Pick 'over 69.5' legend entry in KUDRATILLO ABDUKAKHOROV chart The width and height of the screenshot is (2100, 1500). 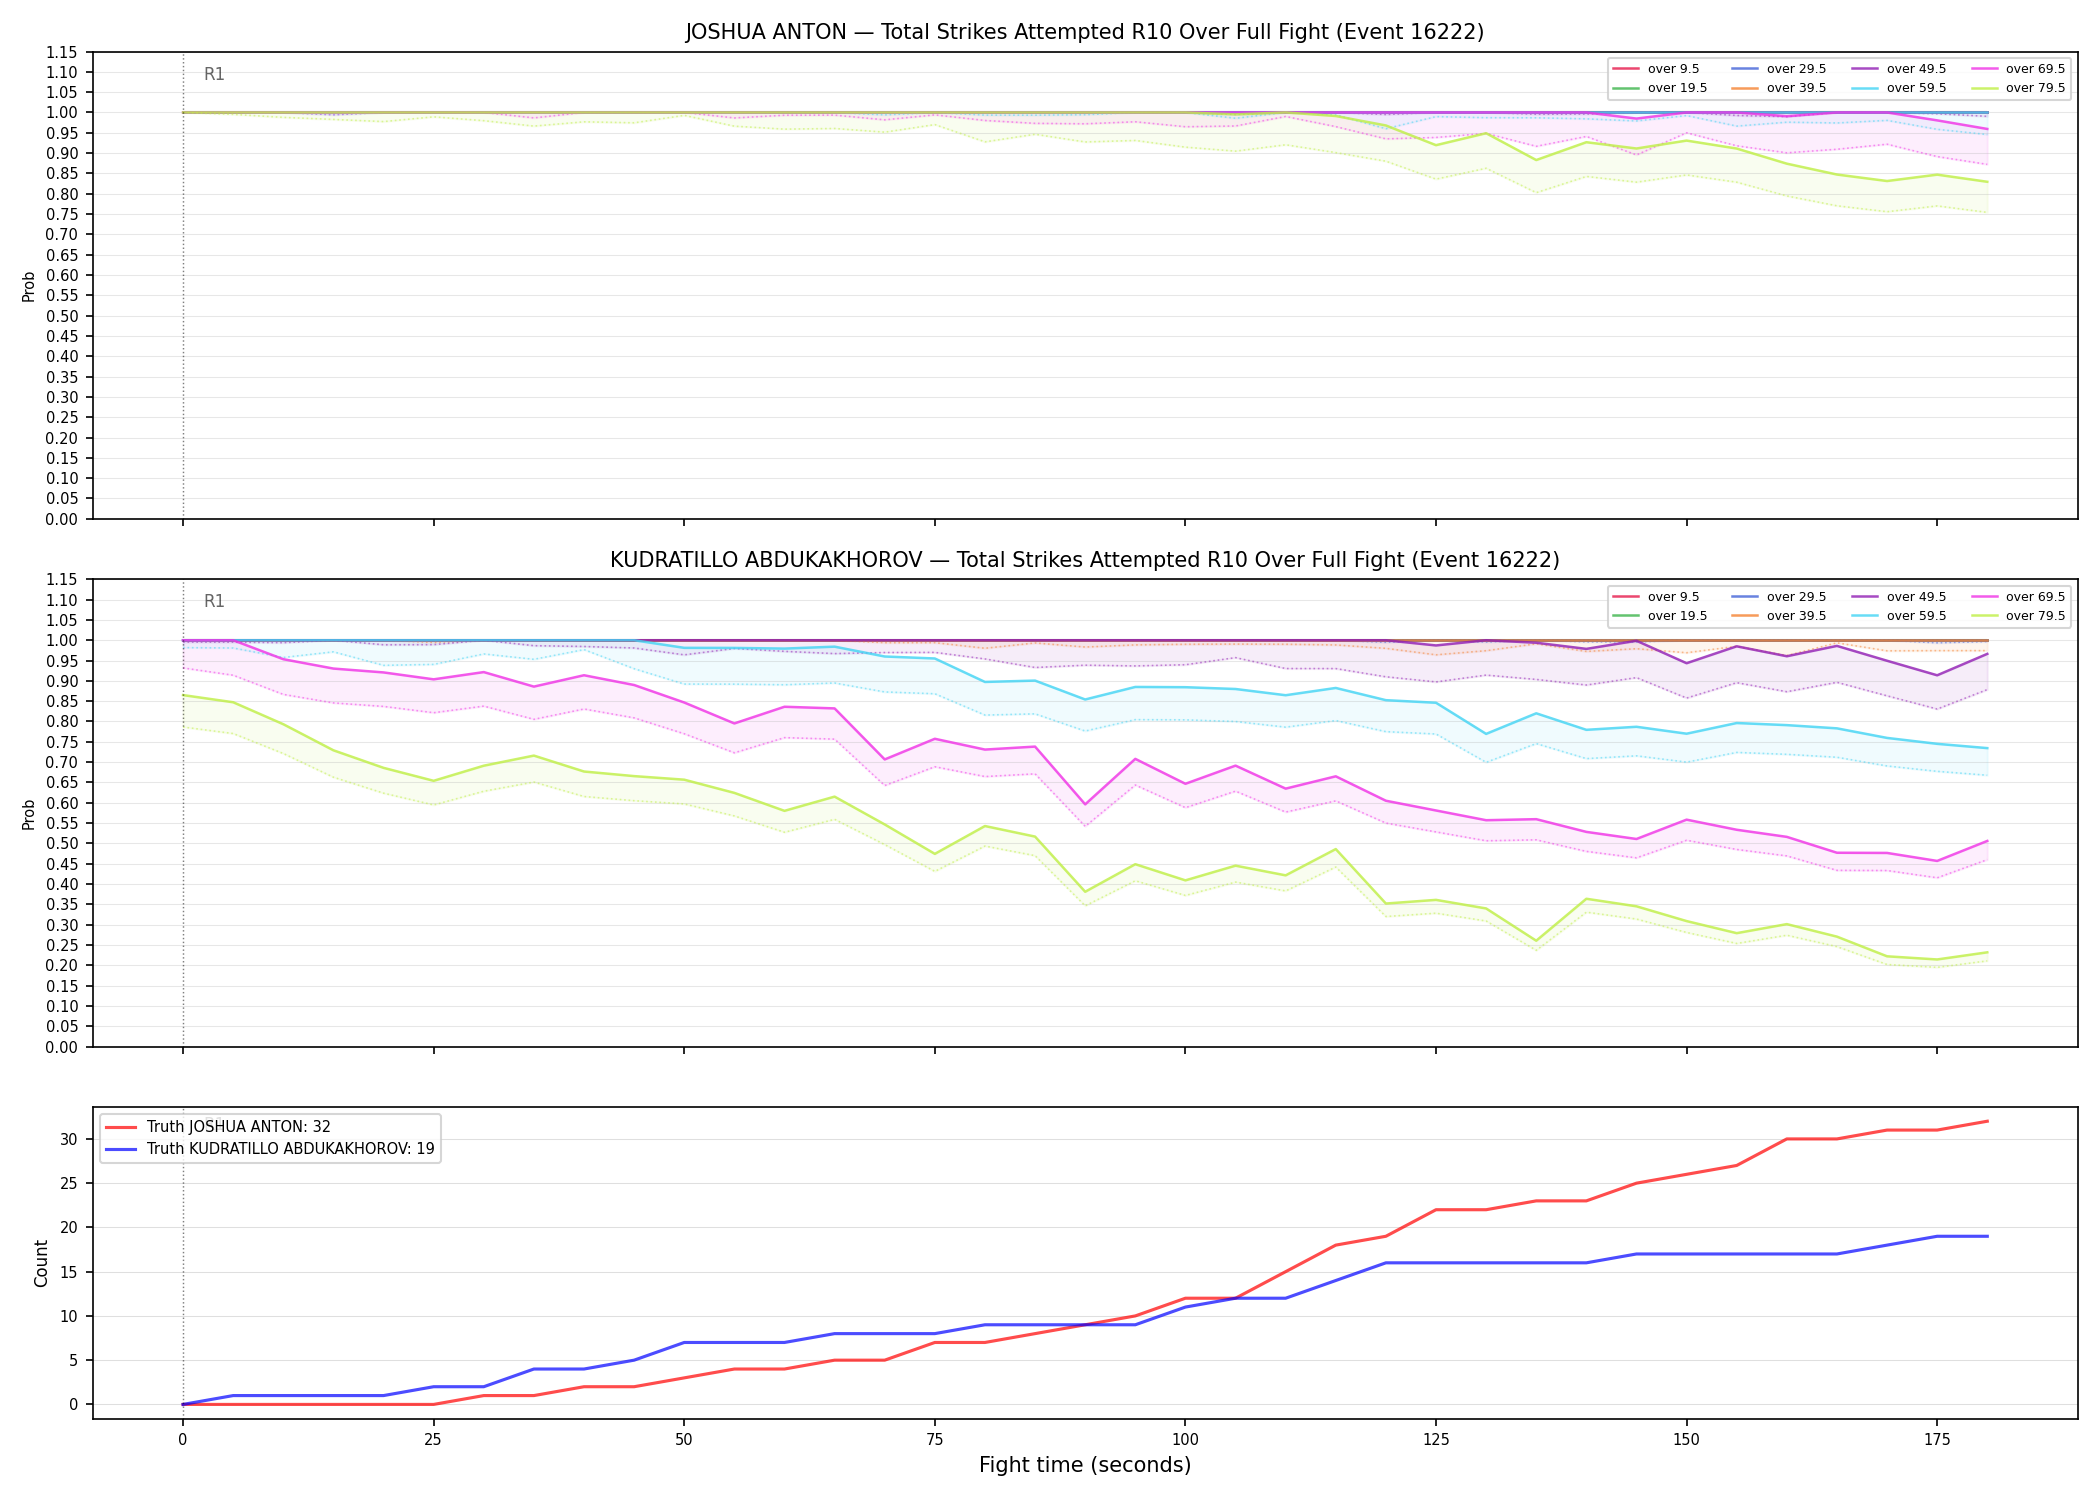pos(2018,597)
